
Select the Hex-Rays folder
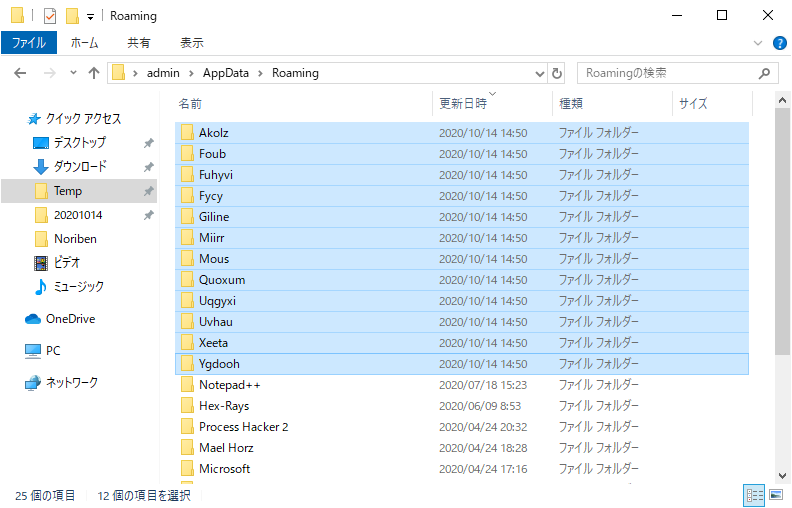[462, 406]
